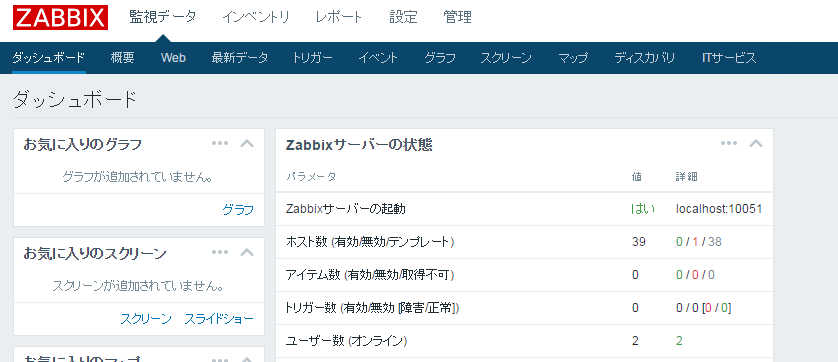Switch to the トリガー tab
838x362 pixels.
tap(313, 58)
